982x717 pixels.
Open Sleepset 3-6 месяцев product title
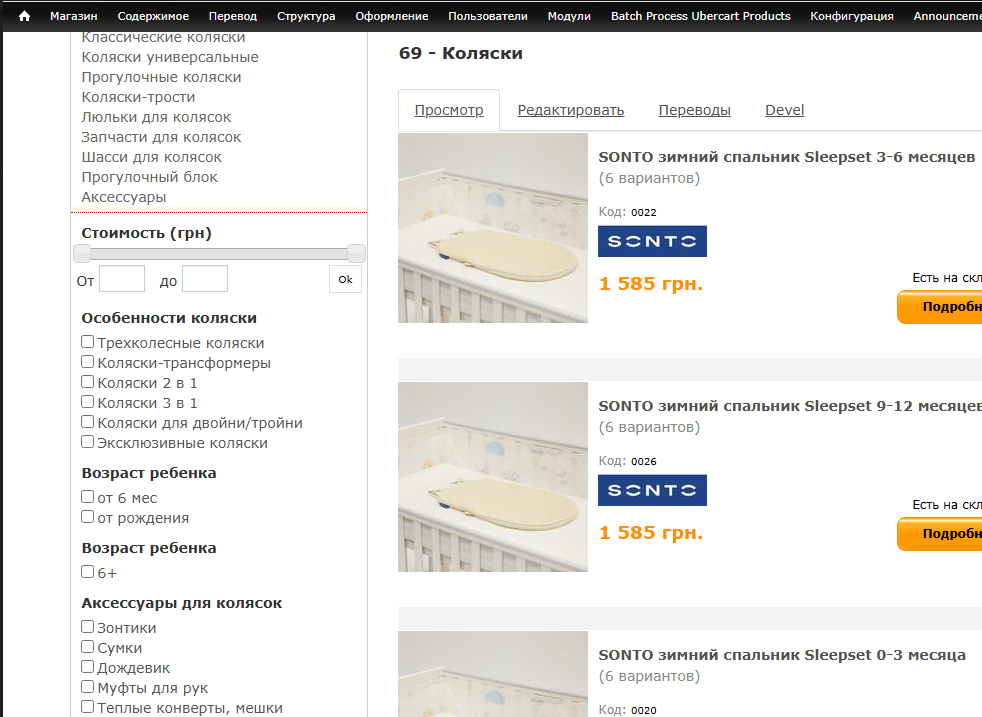pyautogui.click(x=787, y=157)
